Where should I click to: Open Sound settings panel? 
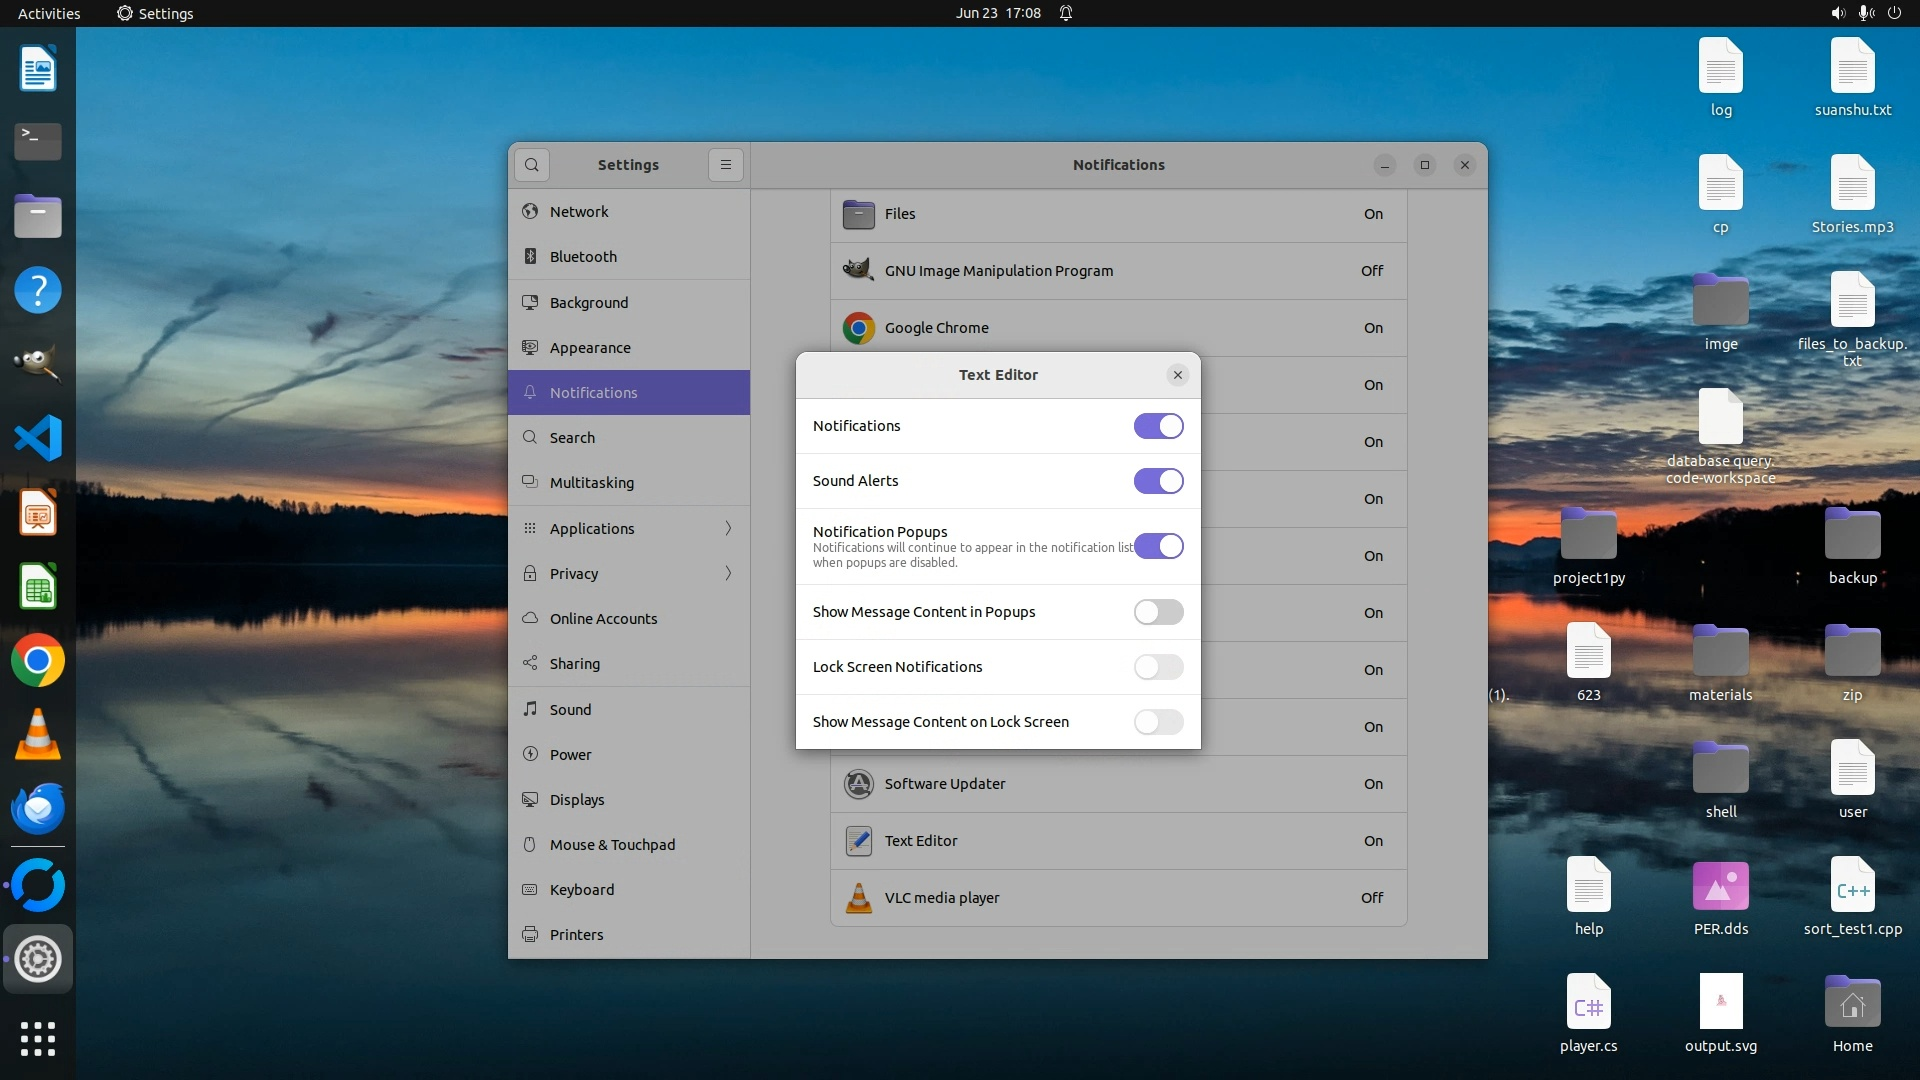(570, 710)
